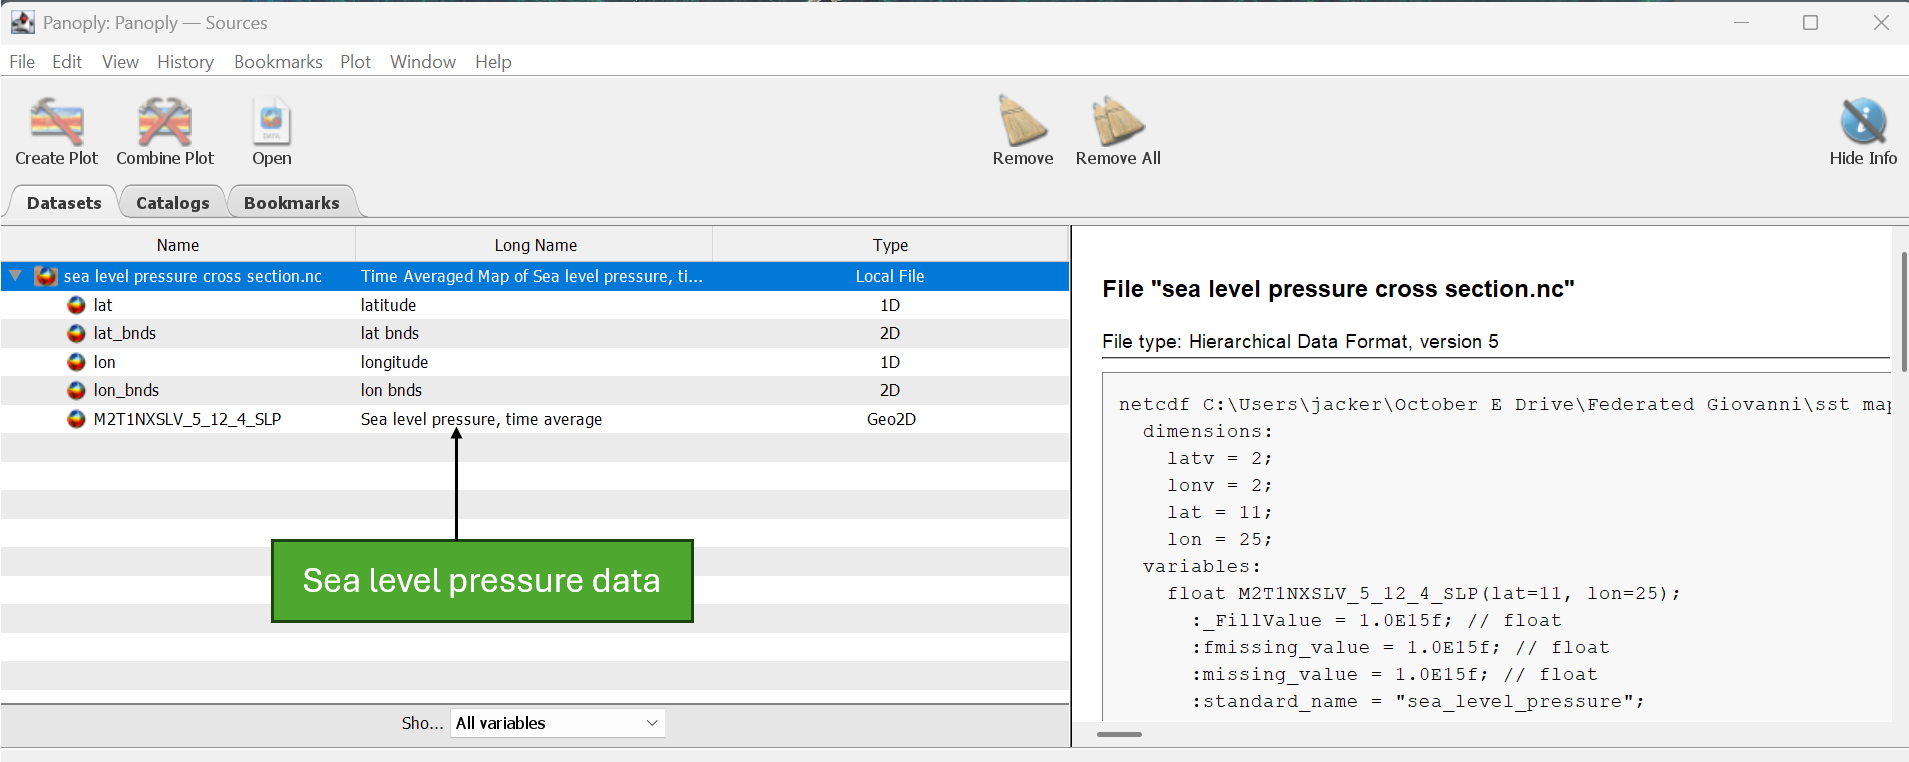Screen dimensions: 1909x762
Task: Click the Geo2D type cell
Action: (891, 419)
